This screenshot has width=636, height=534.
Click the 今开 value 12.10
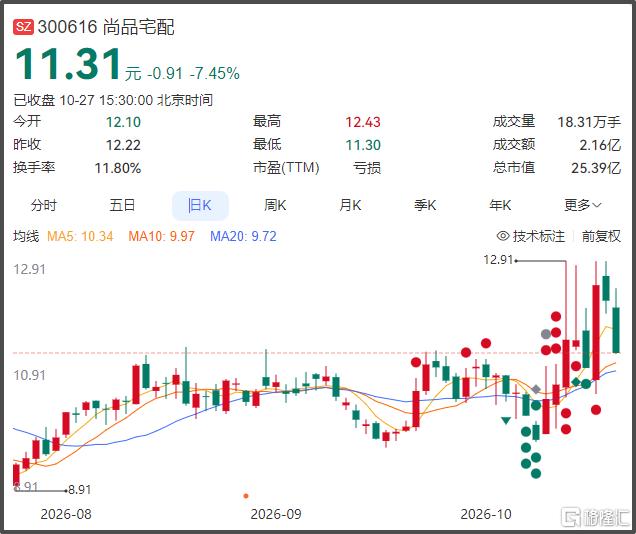pos(123,122)
